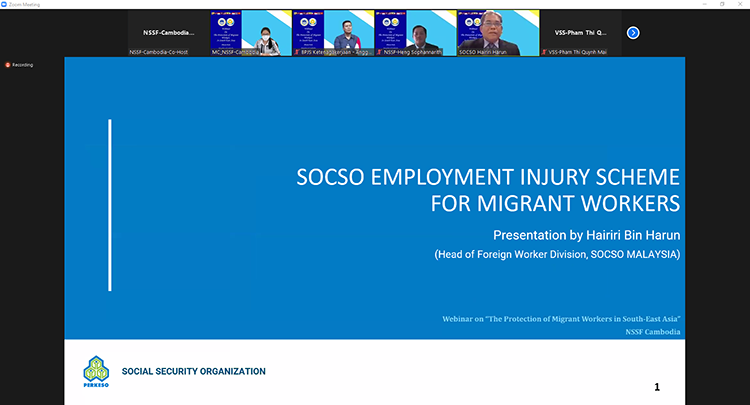Click the Zoom Meeting title bar icon
Image resolution: width=750 pixels, height=405 pixels.
coord(4,4)
